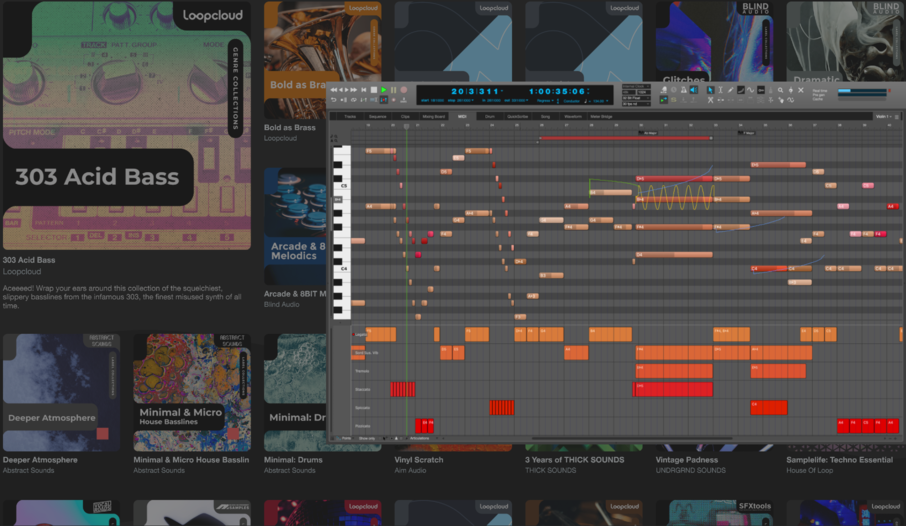Toggle the blue Audible Mode speaker icon

[x=694, y=90]
